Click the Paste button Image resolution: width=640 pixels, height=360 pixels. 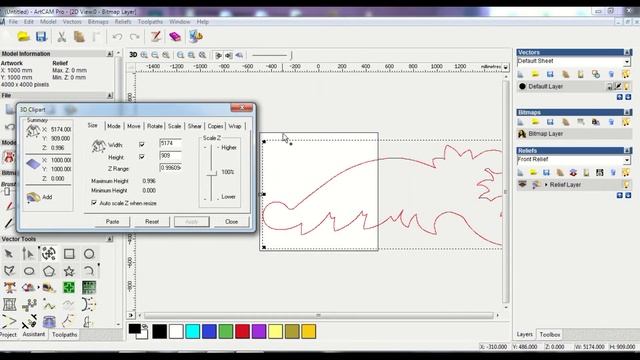point(112,222)
